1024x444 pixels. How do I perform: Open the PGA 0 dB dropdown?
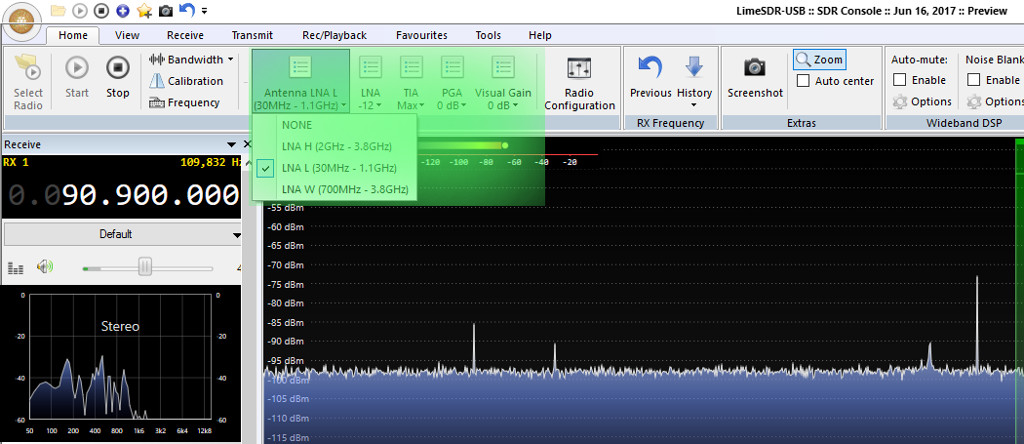[x=452, y=82]
